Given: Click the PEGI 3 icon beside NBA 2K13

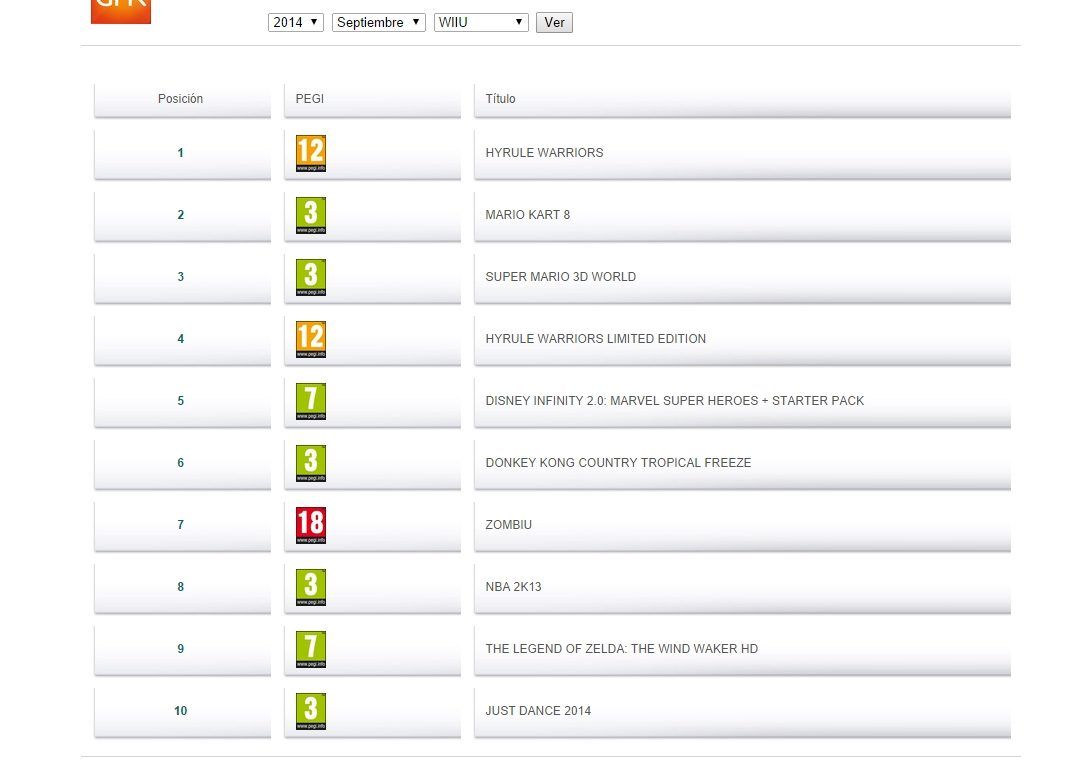Looking at the screenshot, I should (x=310, y=587).
